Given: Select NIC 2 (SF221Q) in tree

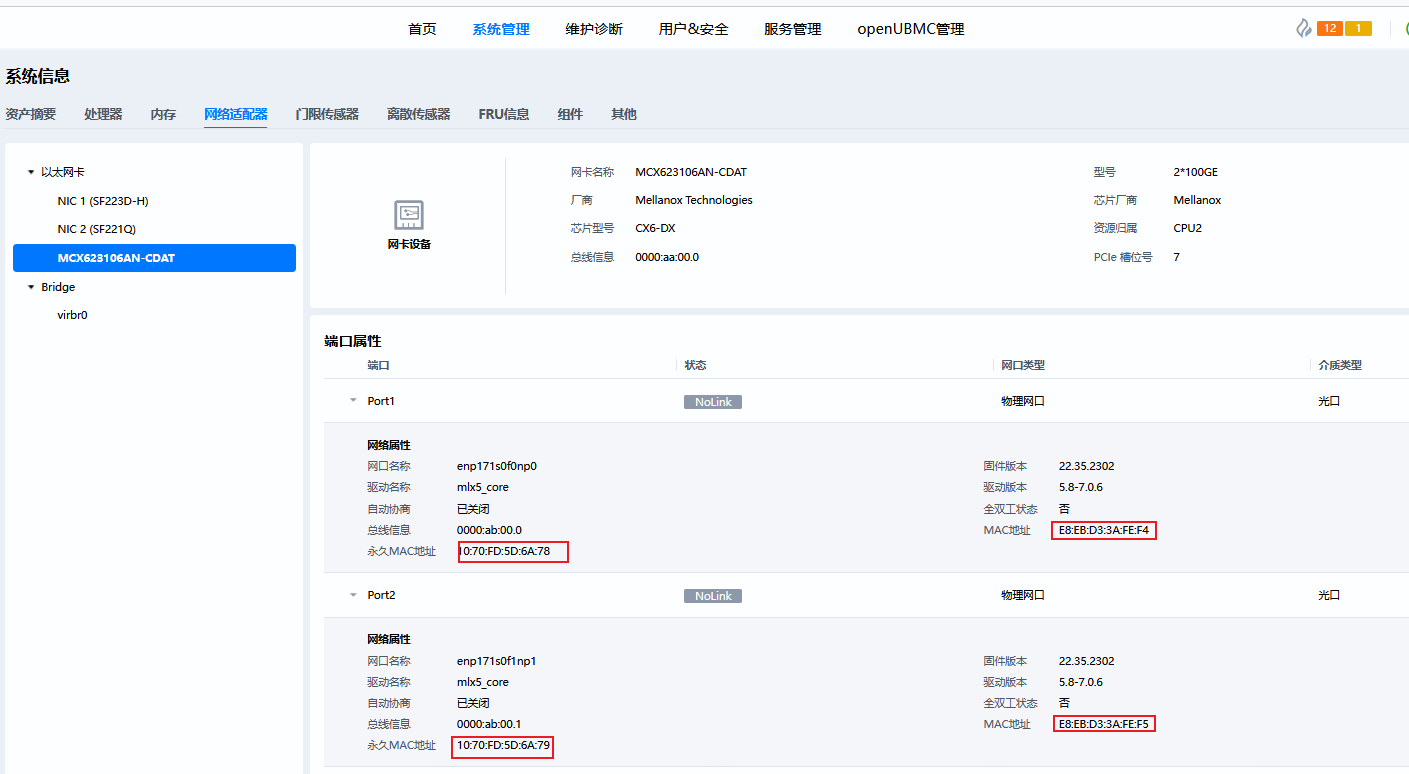Looking at the screenshot, I should 96,229.
